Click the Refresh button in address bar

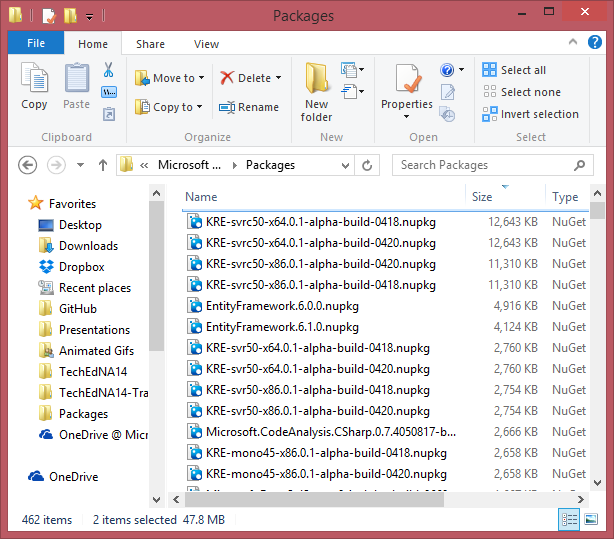click(367, 165)
